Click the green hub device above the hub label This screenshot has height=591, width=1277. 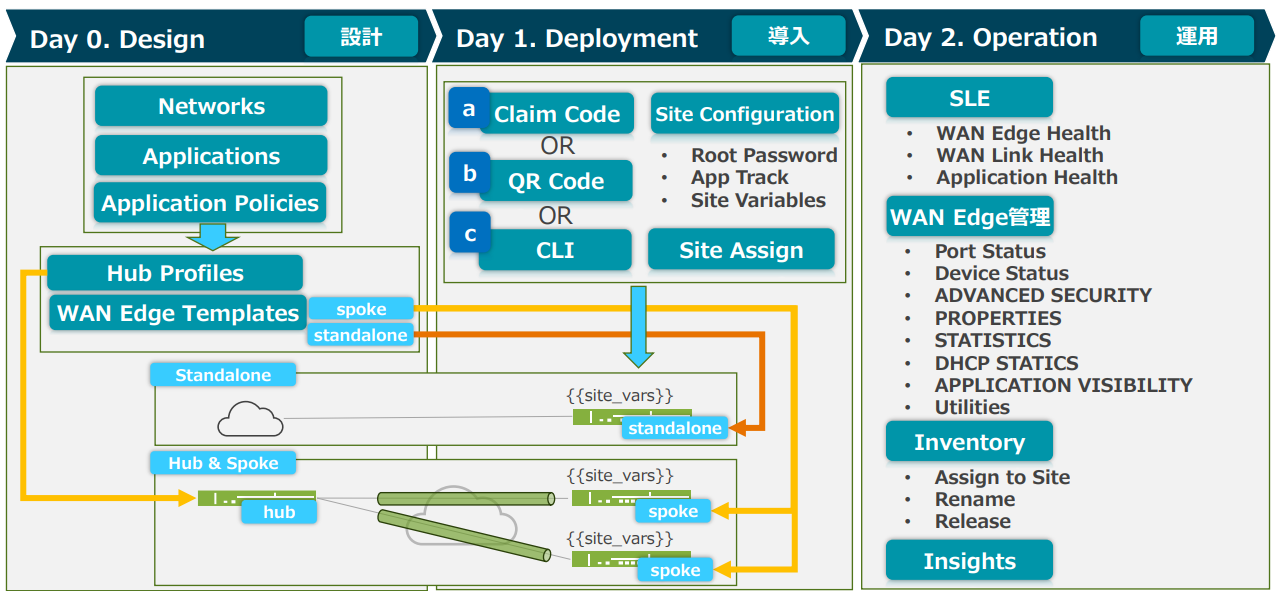(x=256, y=497)
